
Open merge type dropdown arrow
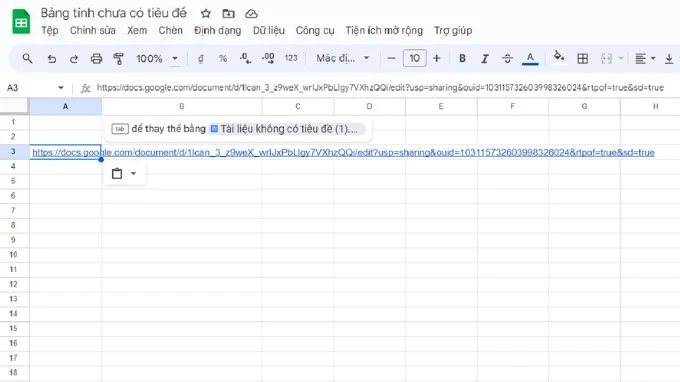[621, 59]
